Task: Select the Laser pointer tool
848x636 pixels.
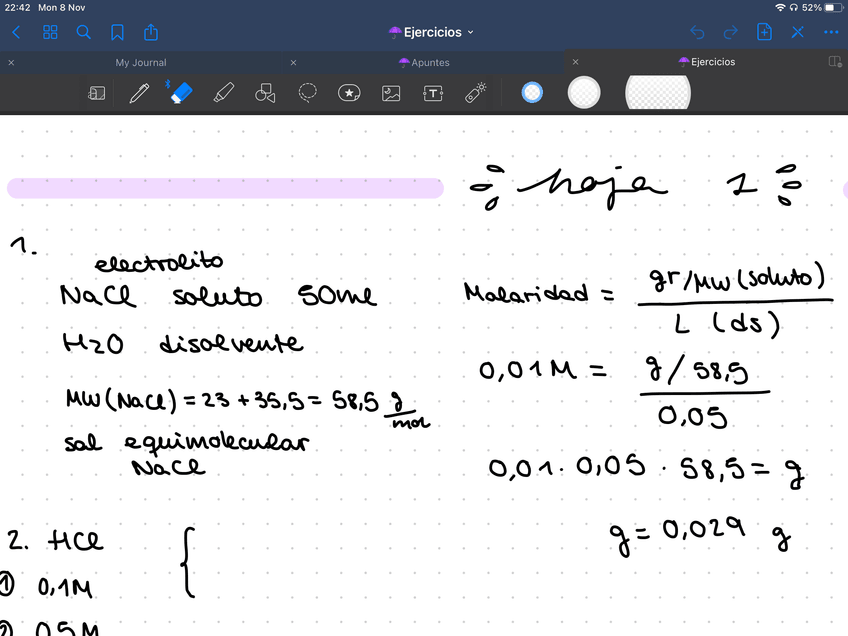Action: 475,92
